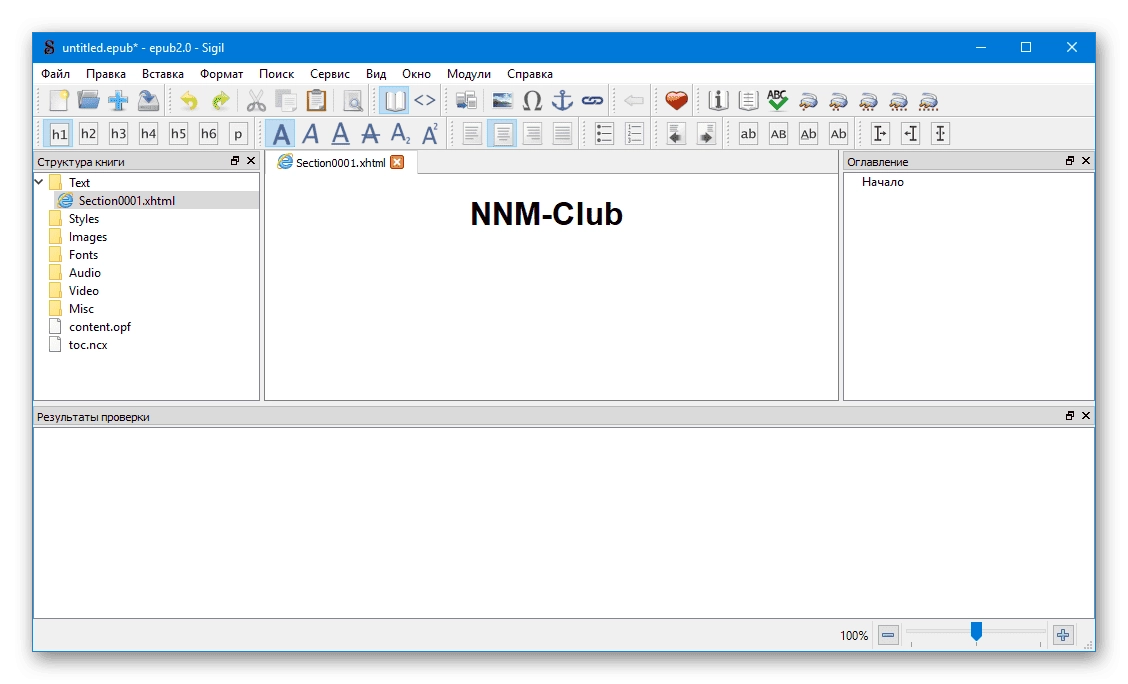Image resolution: width=1128 pixels, height=684 pixels.
Task: Align text to the left
Action: [x=472, y=134]
